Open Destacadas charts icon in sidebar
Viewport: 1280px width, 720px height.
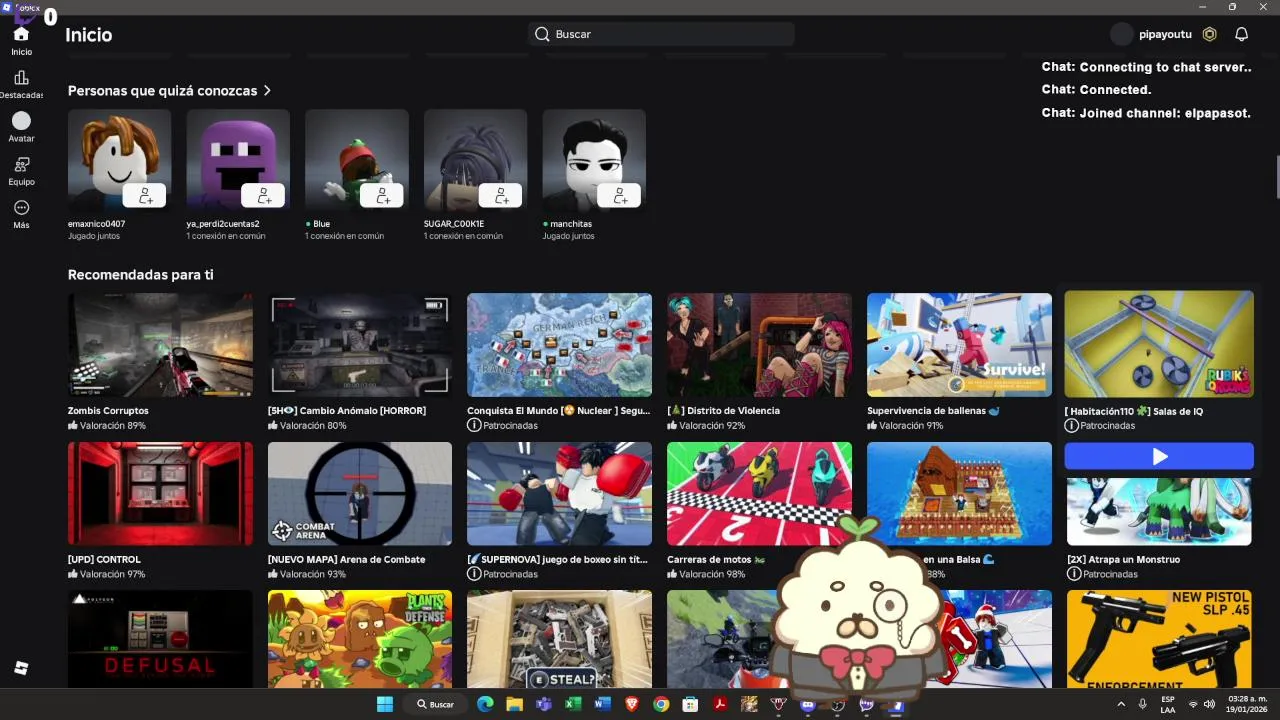click(x=21, y=78)
